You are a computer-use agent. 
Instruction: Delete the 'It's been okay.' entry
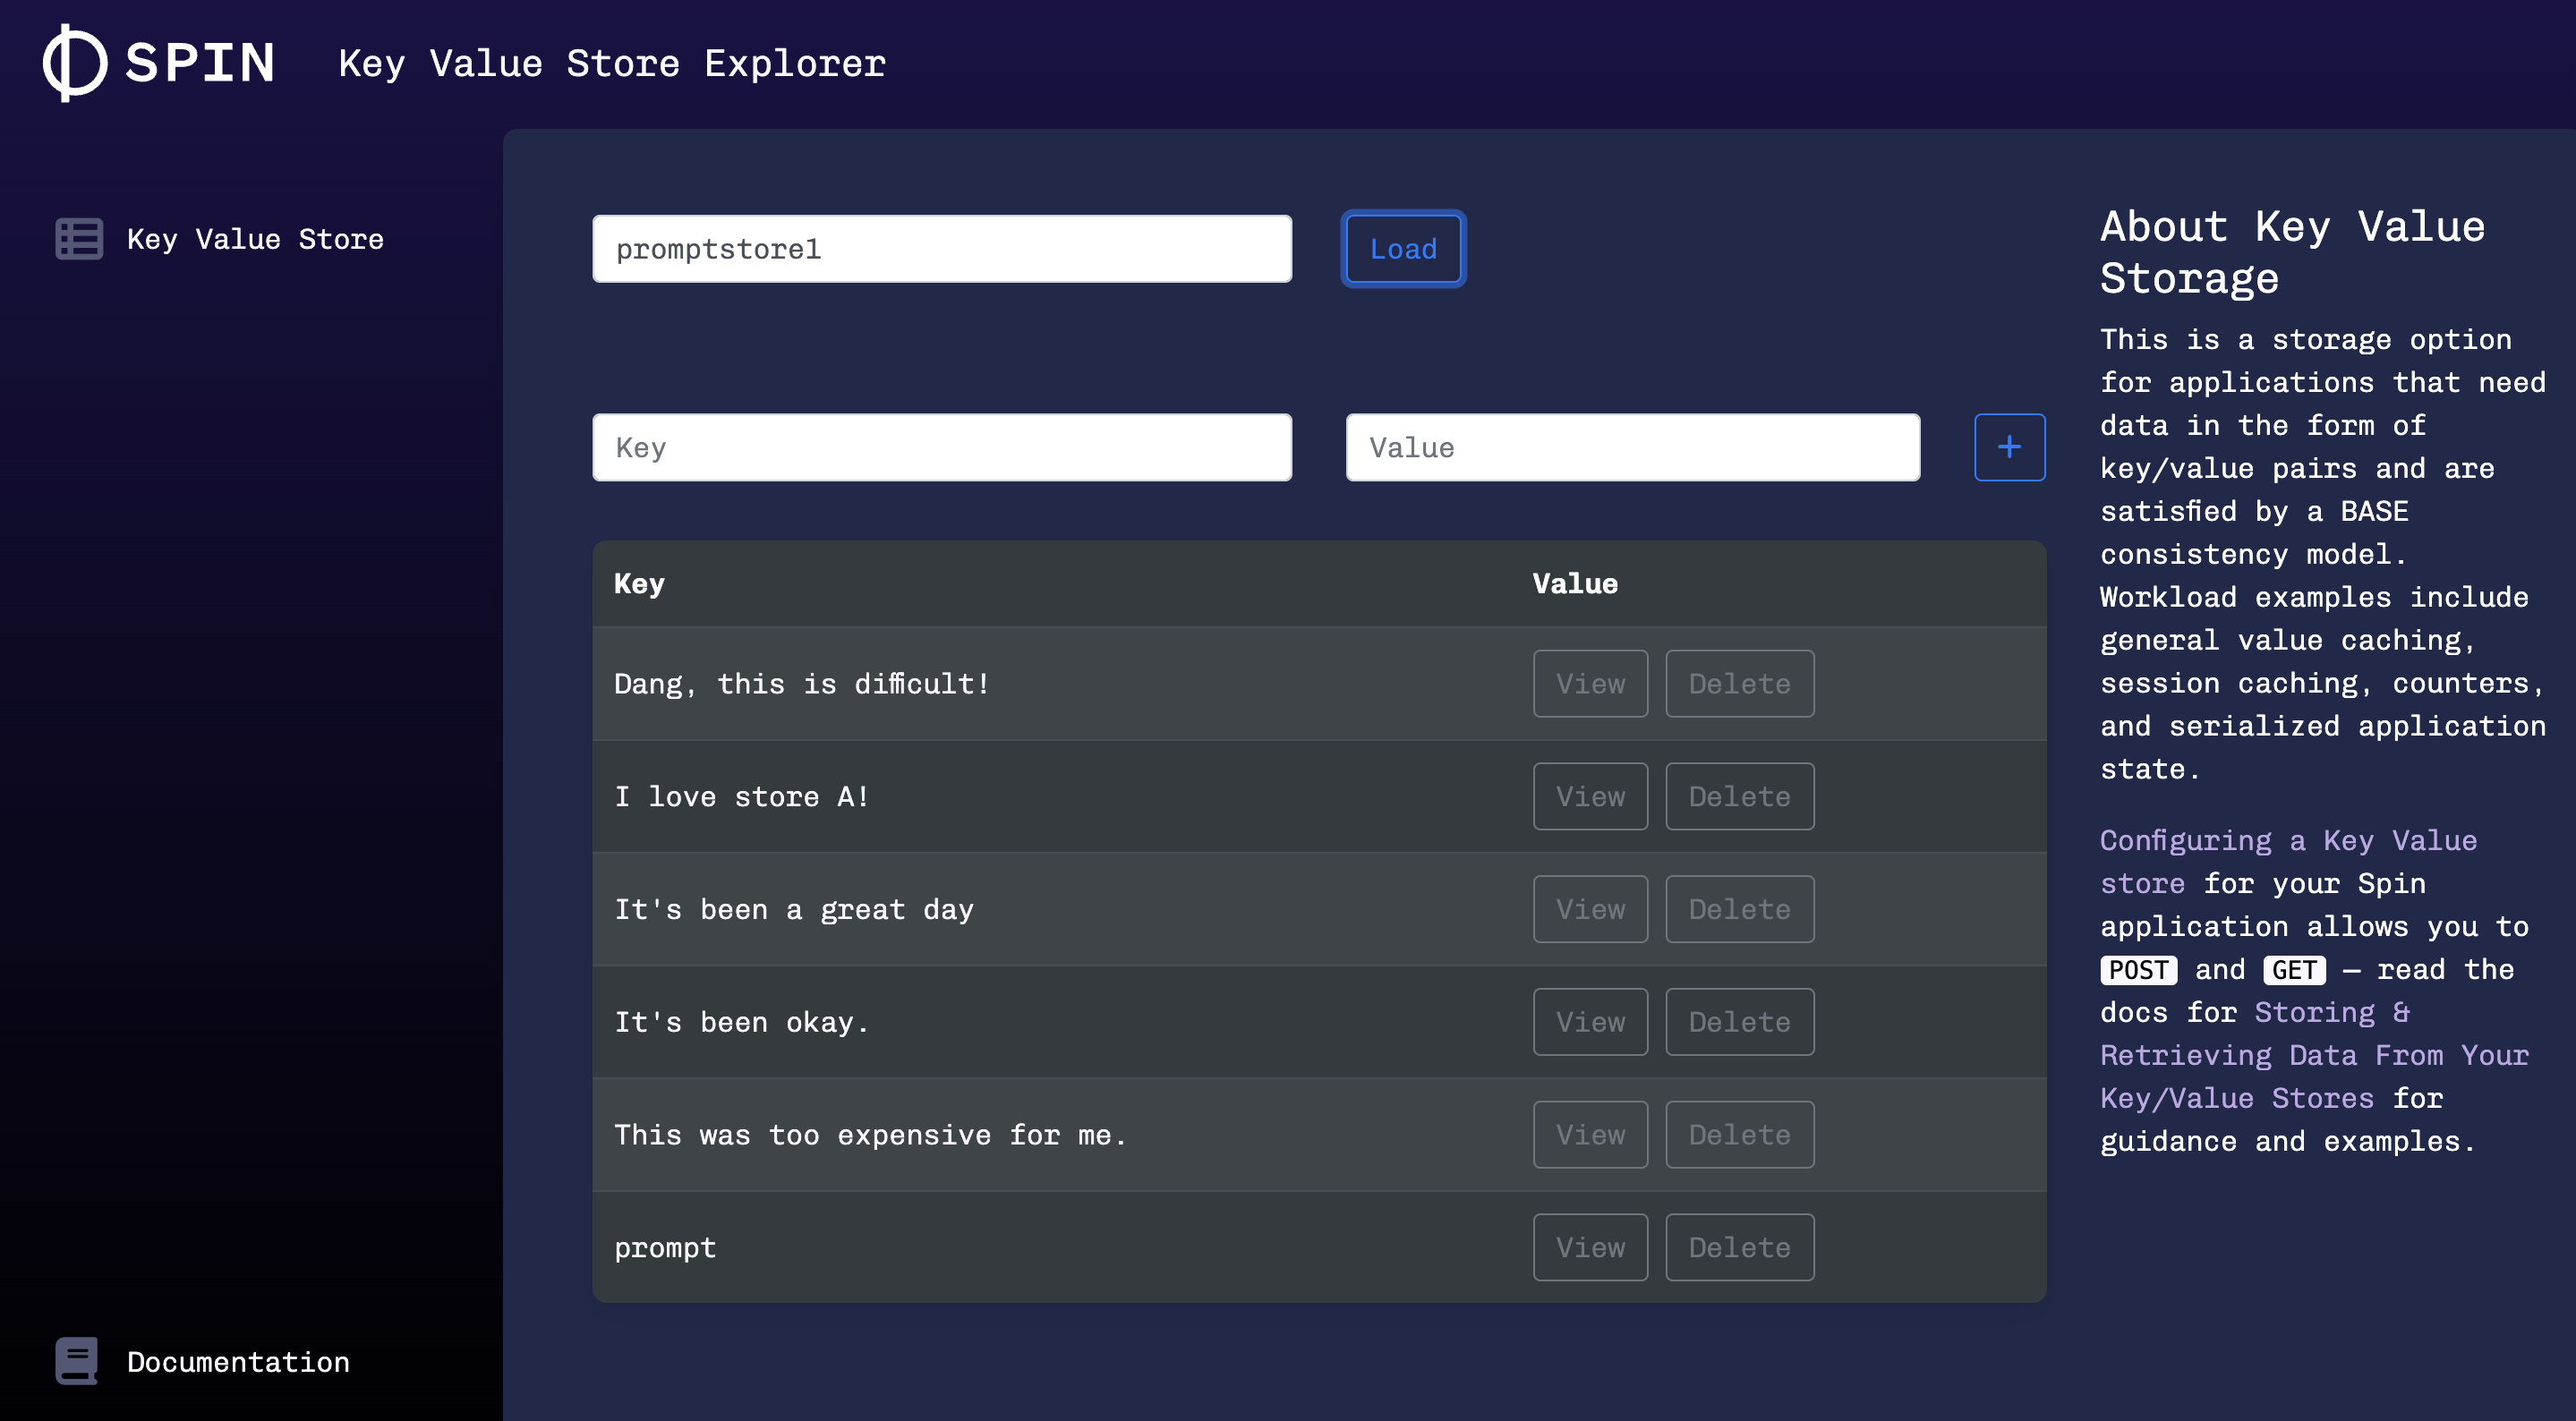pyautogui.click(x=1739, y=1020)
